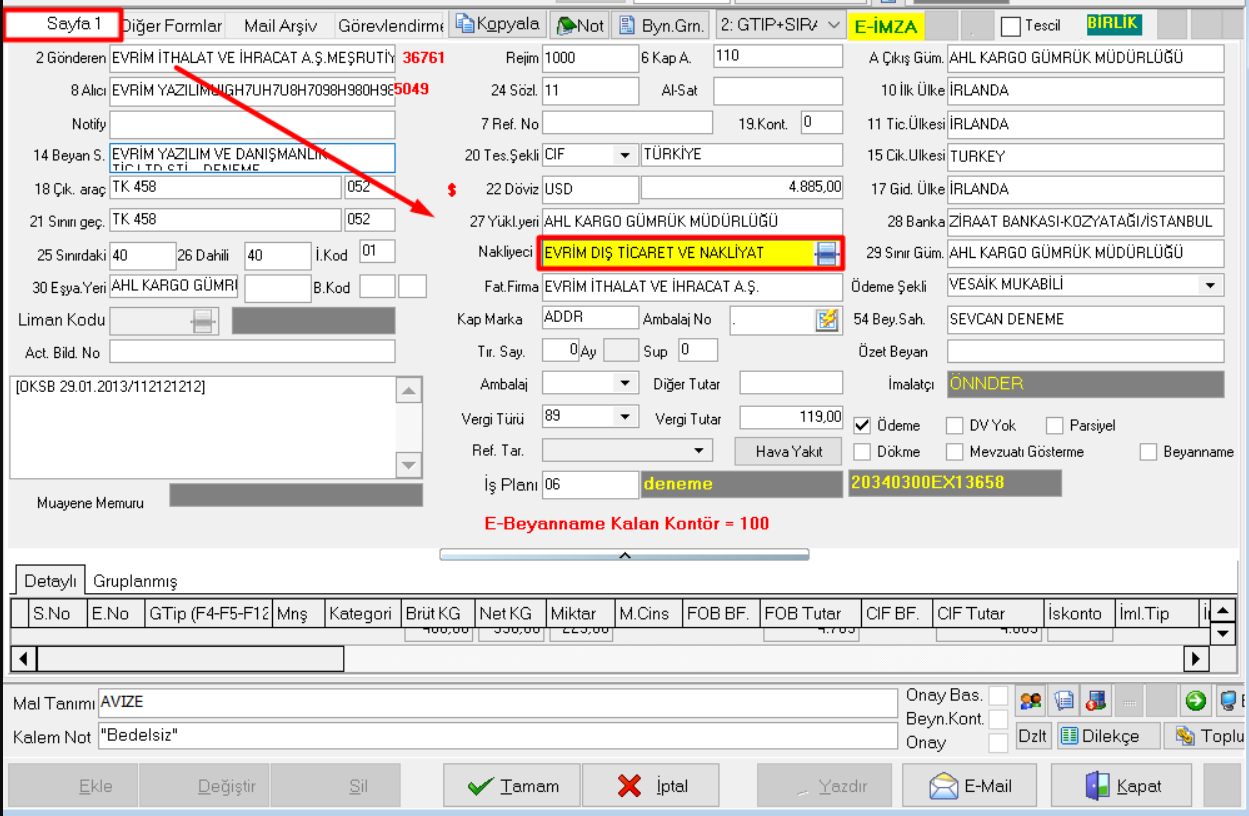The height and width of the screenshot is (816, 1249).
Task: Enable the Parsiyel checkbox
Action: tap(1054, 425)
